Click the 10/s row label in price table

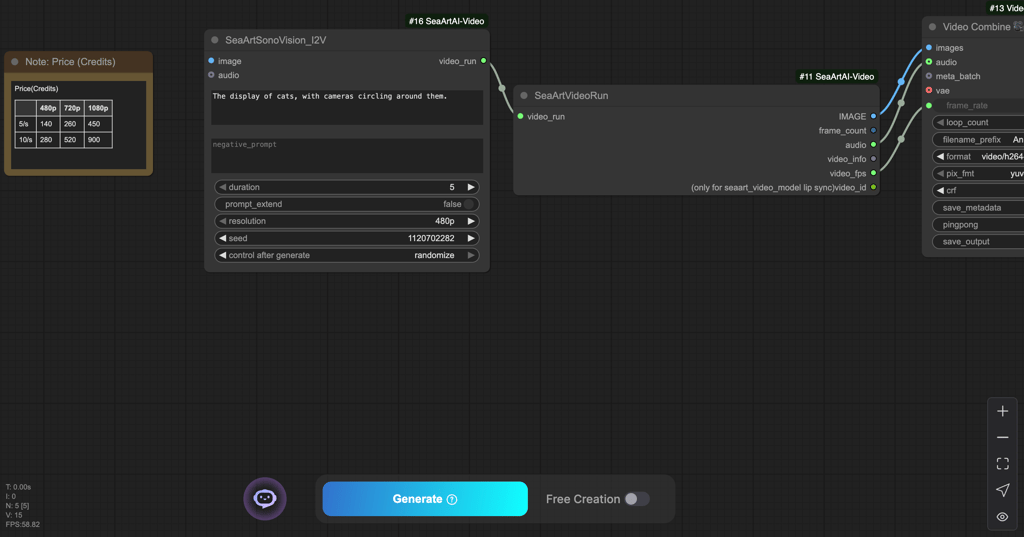(25, 140)
